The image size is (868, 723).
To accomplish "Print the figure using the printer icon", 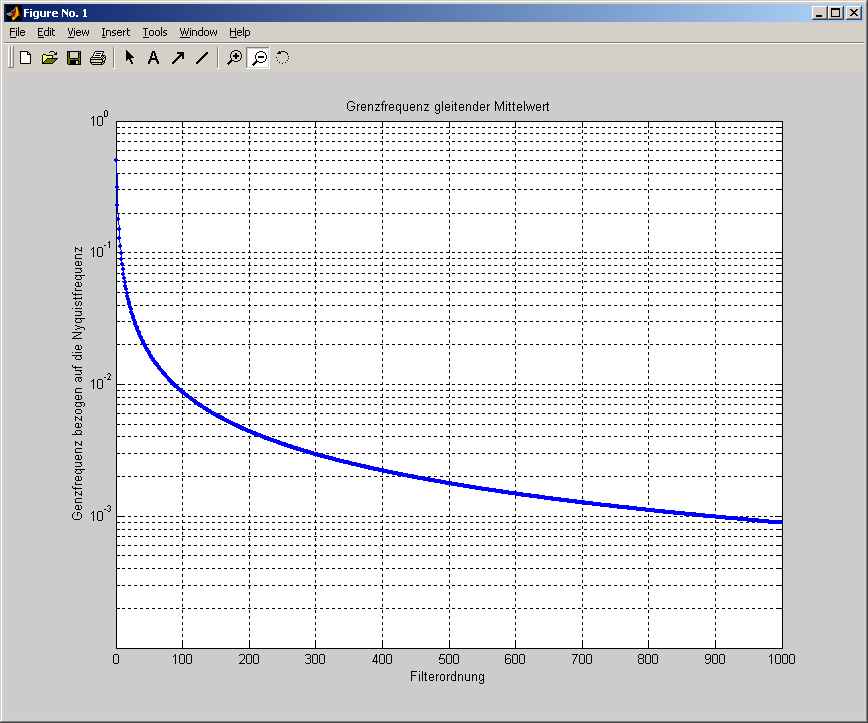I will point(98,58).
